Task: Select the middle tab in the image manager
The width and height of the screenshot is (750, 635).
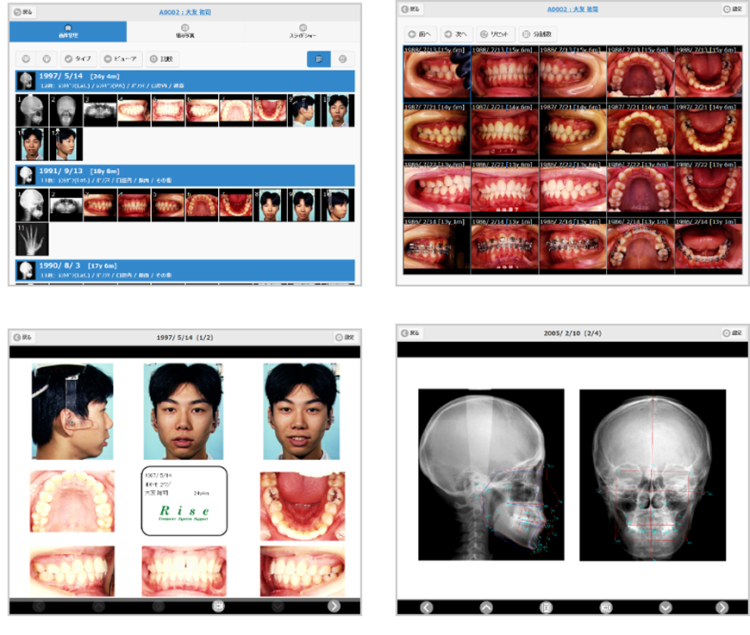Action: [x=185, y=32]
